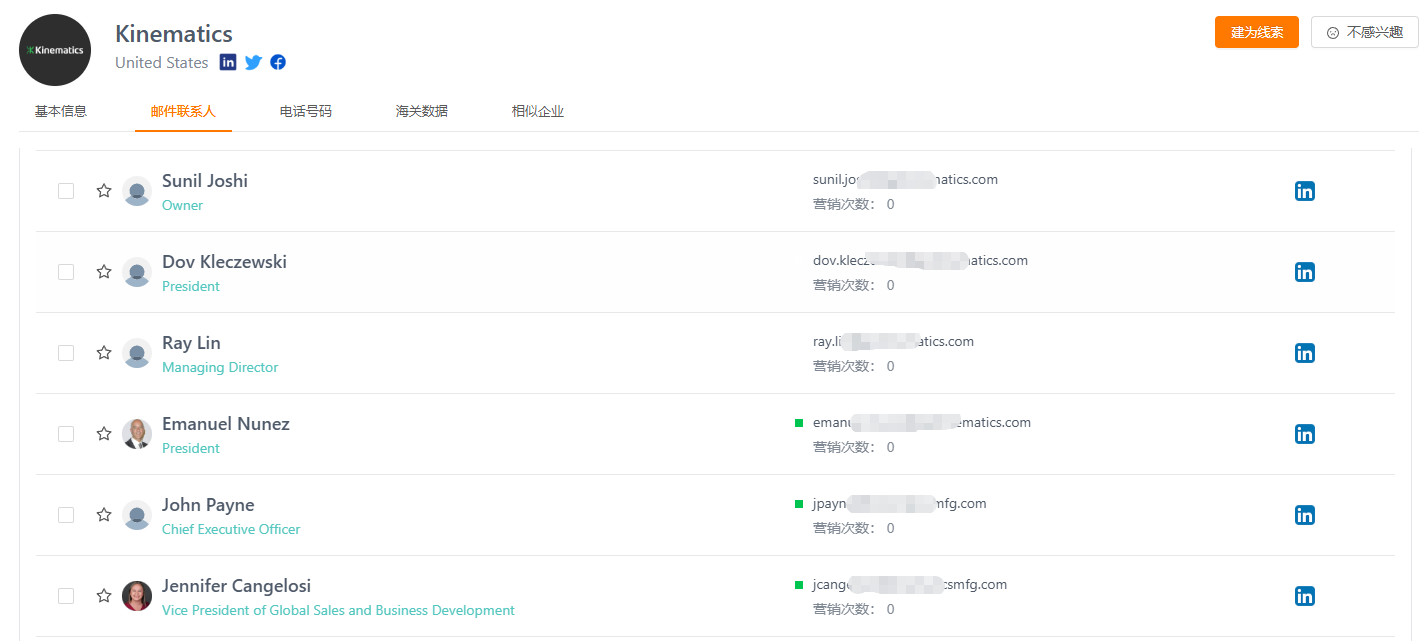The height and width of the screenshot is (641, 1422).
Task: Click the Owner title under Sunil Joshi
Action: [182, 205]
